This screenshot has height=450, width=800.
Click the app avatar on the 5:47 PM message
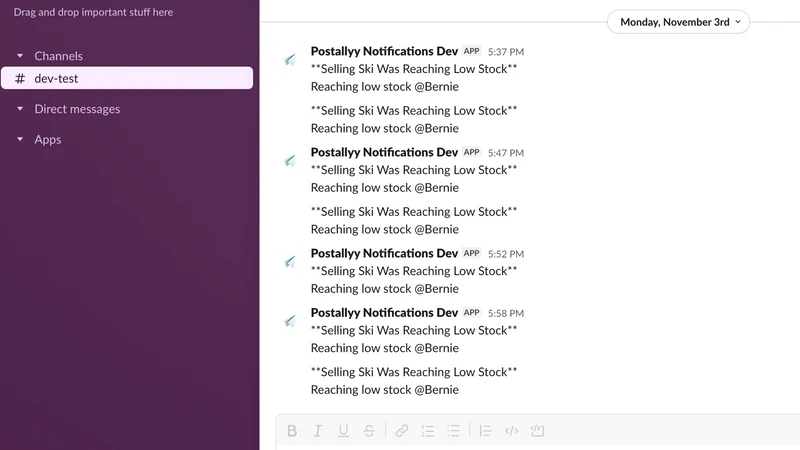click(290, 161)
